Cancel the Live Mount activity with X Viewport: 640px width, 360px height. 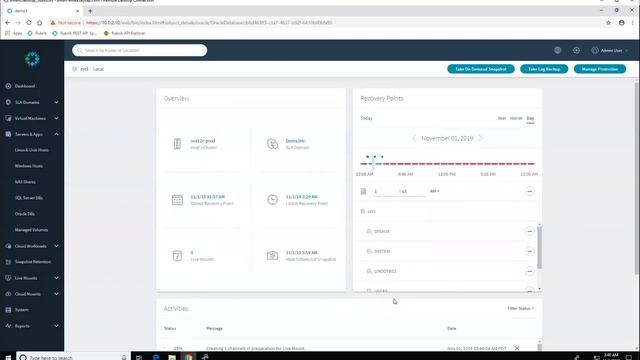517,348
